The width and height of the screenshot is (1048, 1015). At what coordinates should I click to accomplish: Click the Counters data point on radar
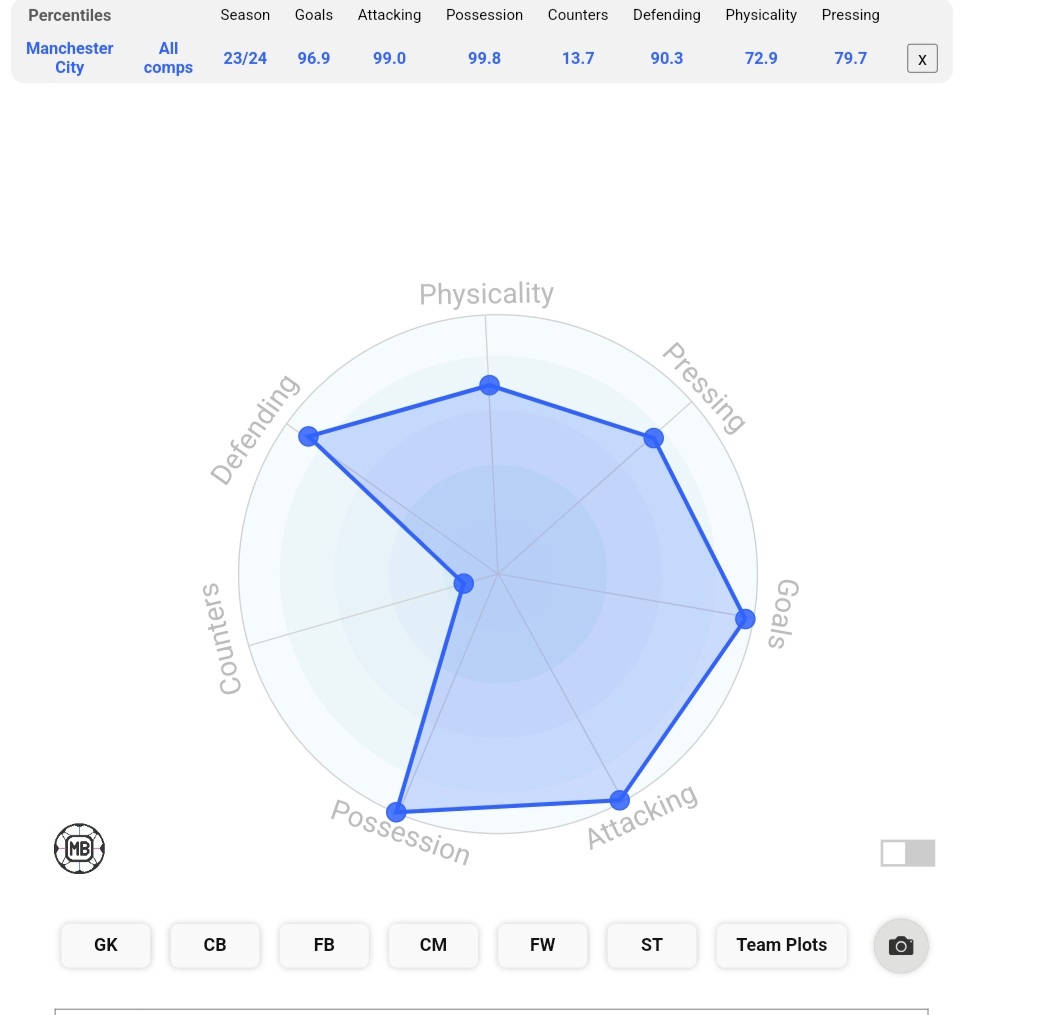tap(462, 583)
